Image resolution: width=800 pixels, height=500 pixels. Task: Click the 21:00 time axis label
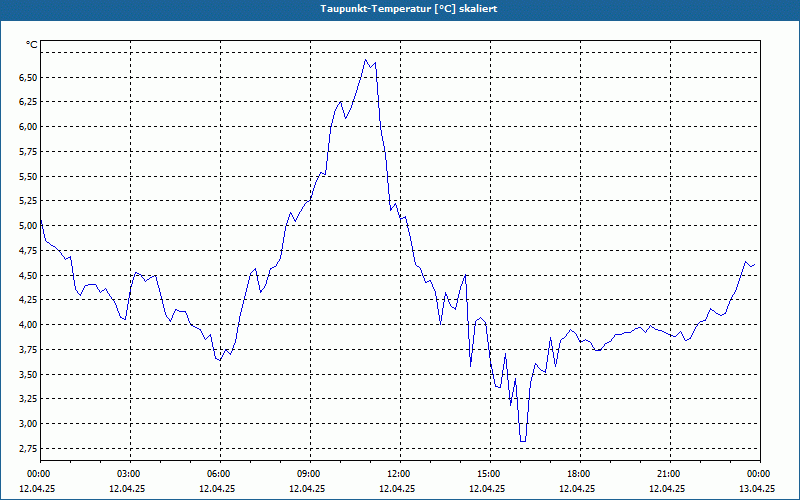click(x=670, y=474)
